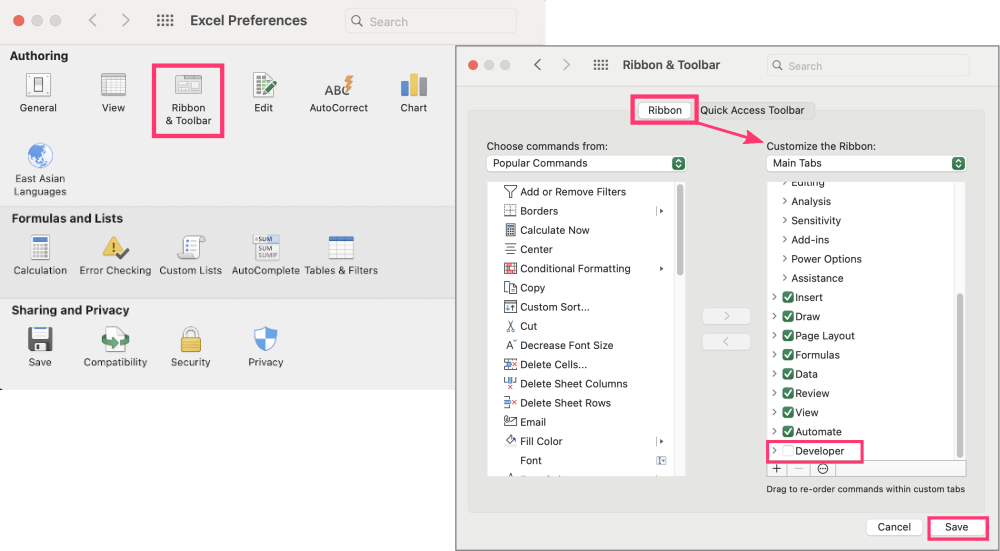Select the Cut command
Viewport: 1000px width, 551px height.
point(520,326)
